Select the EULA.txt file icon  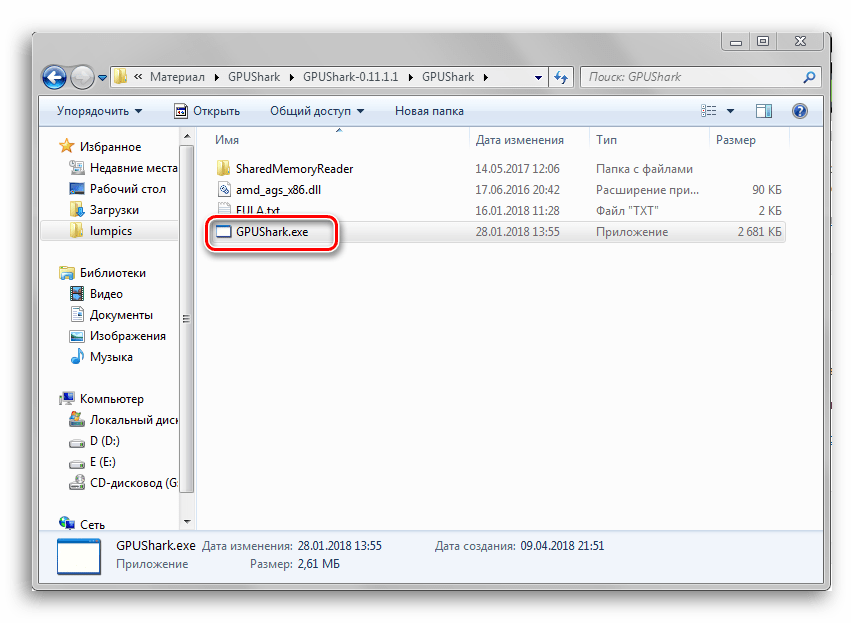coord(224,209)
